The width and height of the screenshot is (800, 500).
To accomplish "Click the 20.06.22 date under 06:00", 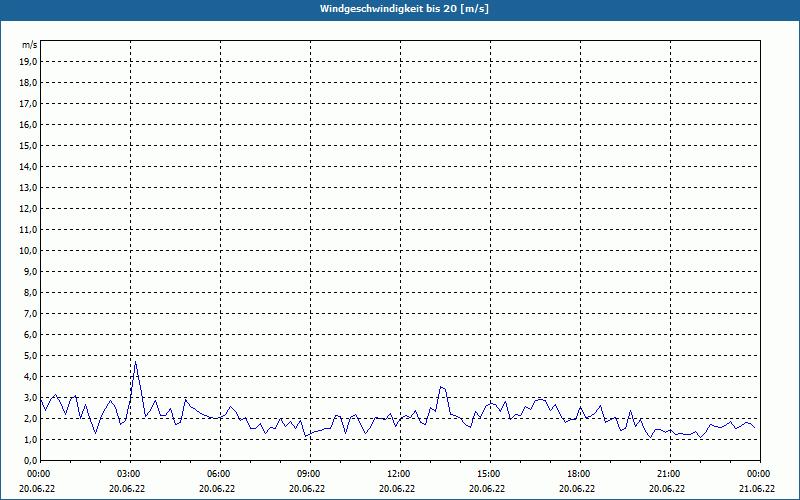I will point(217,489).
